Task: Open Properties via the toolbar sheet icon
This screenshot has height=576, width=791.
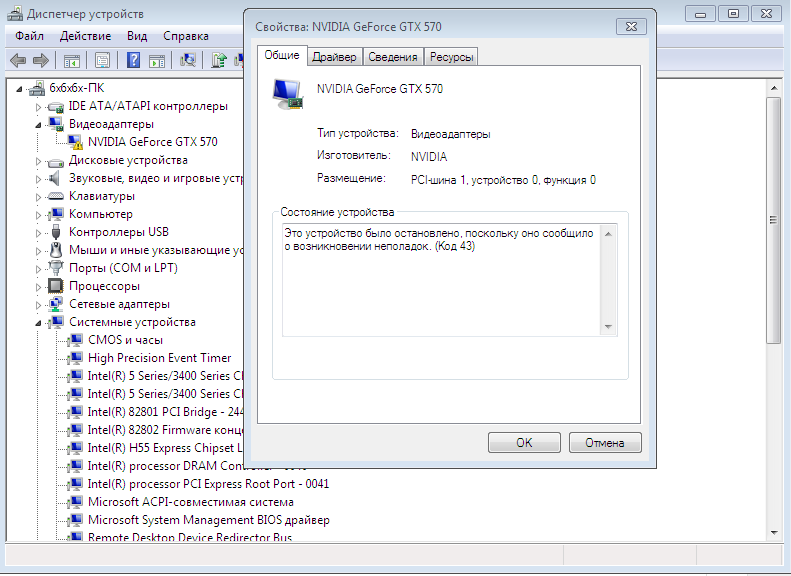Action: click(x=102, y=61)
